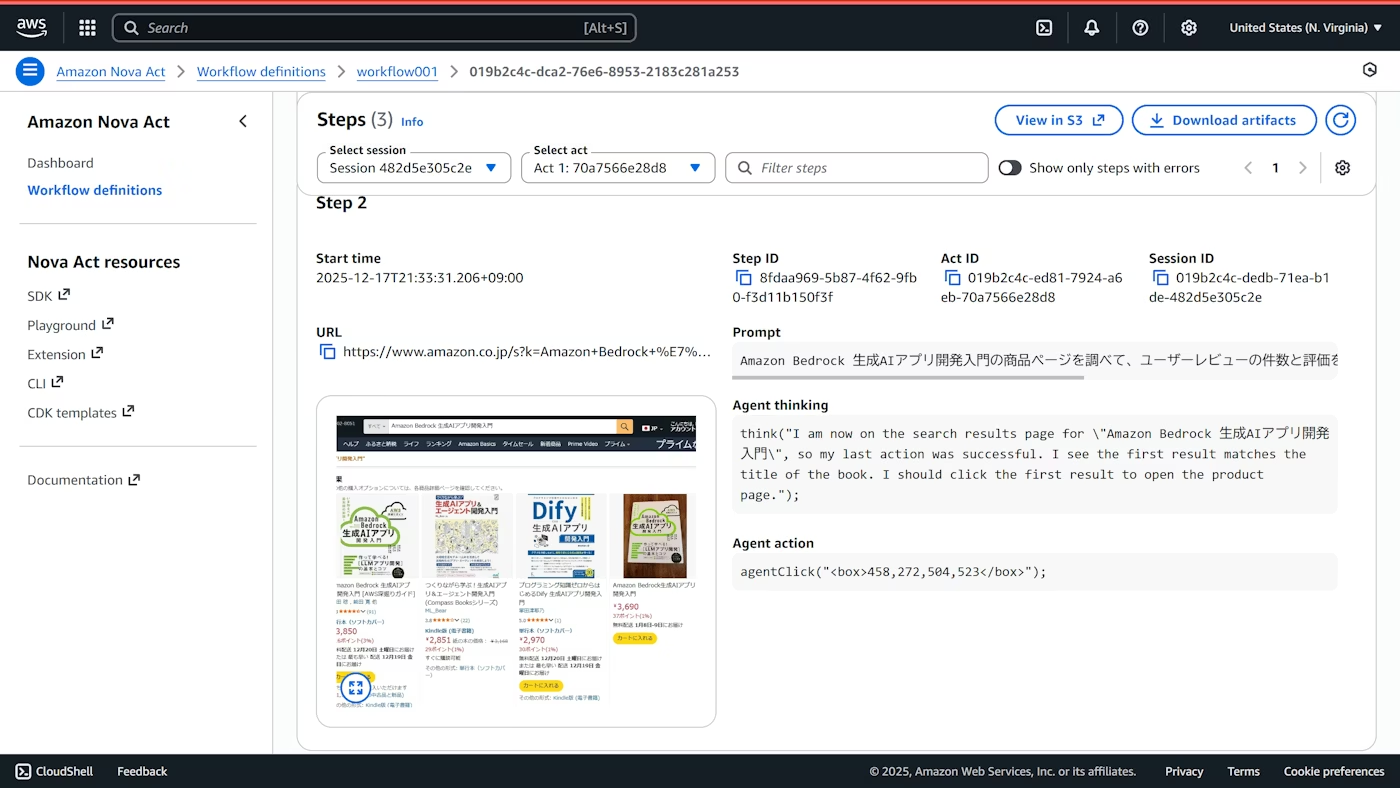Screen dimensions: 1400x788
Task: Go to the Amazon Nova Act breadcrumb
Action: pyautogui.click(x=111, y=72)
